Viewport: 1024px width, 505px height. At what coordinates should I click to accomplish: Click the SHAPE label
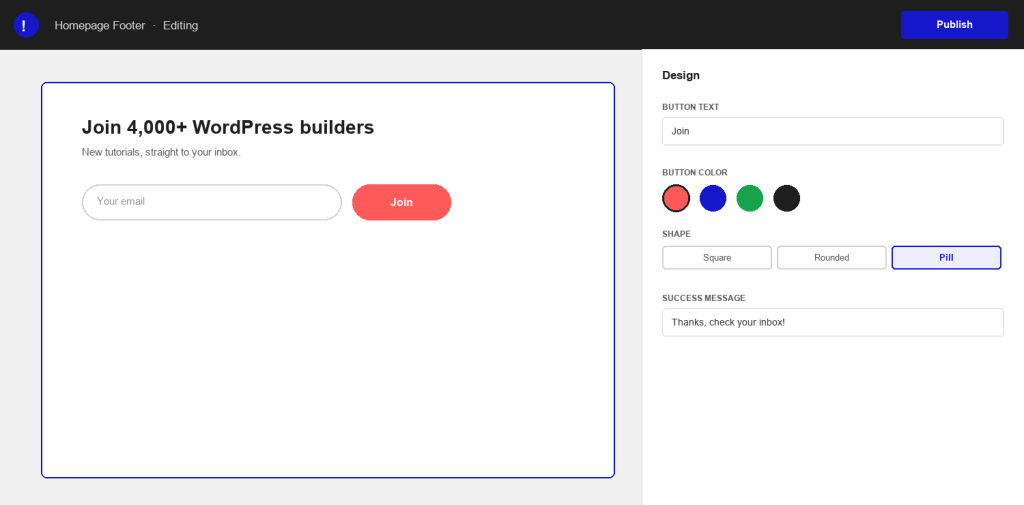pos(677,234)
